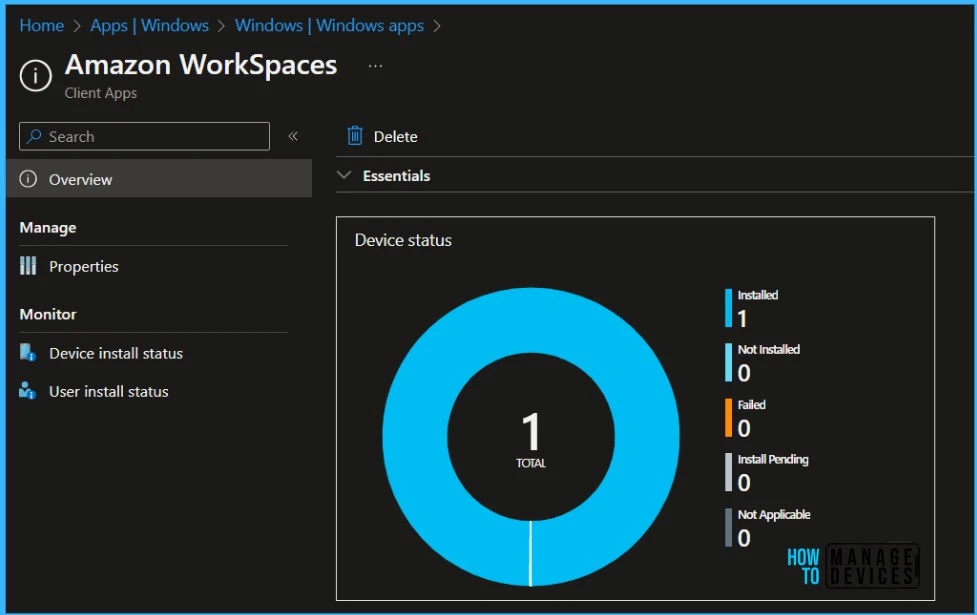Click the Device install status icon
This screenshot has width=977, height=615.
click(x=27, y=353)
